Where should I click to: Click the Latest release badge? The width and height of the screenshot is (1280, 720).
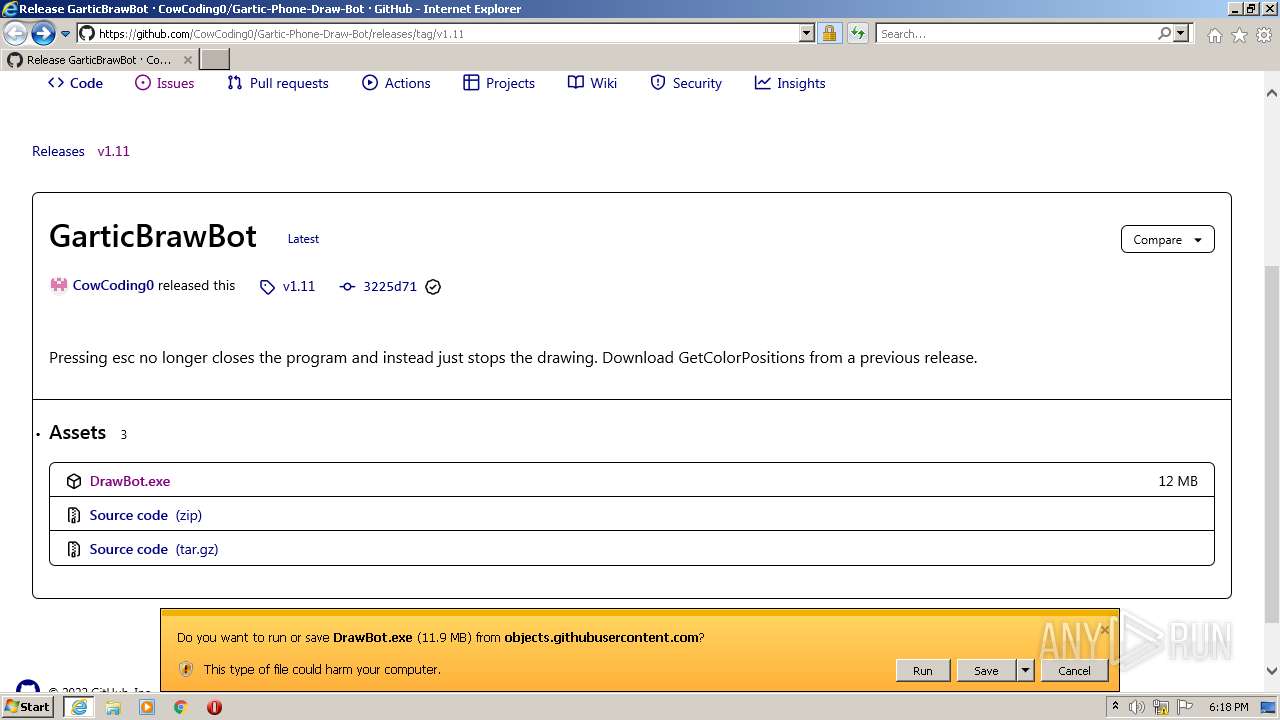tap(303, 239)
